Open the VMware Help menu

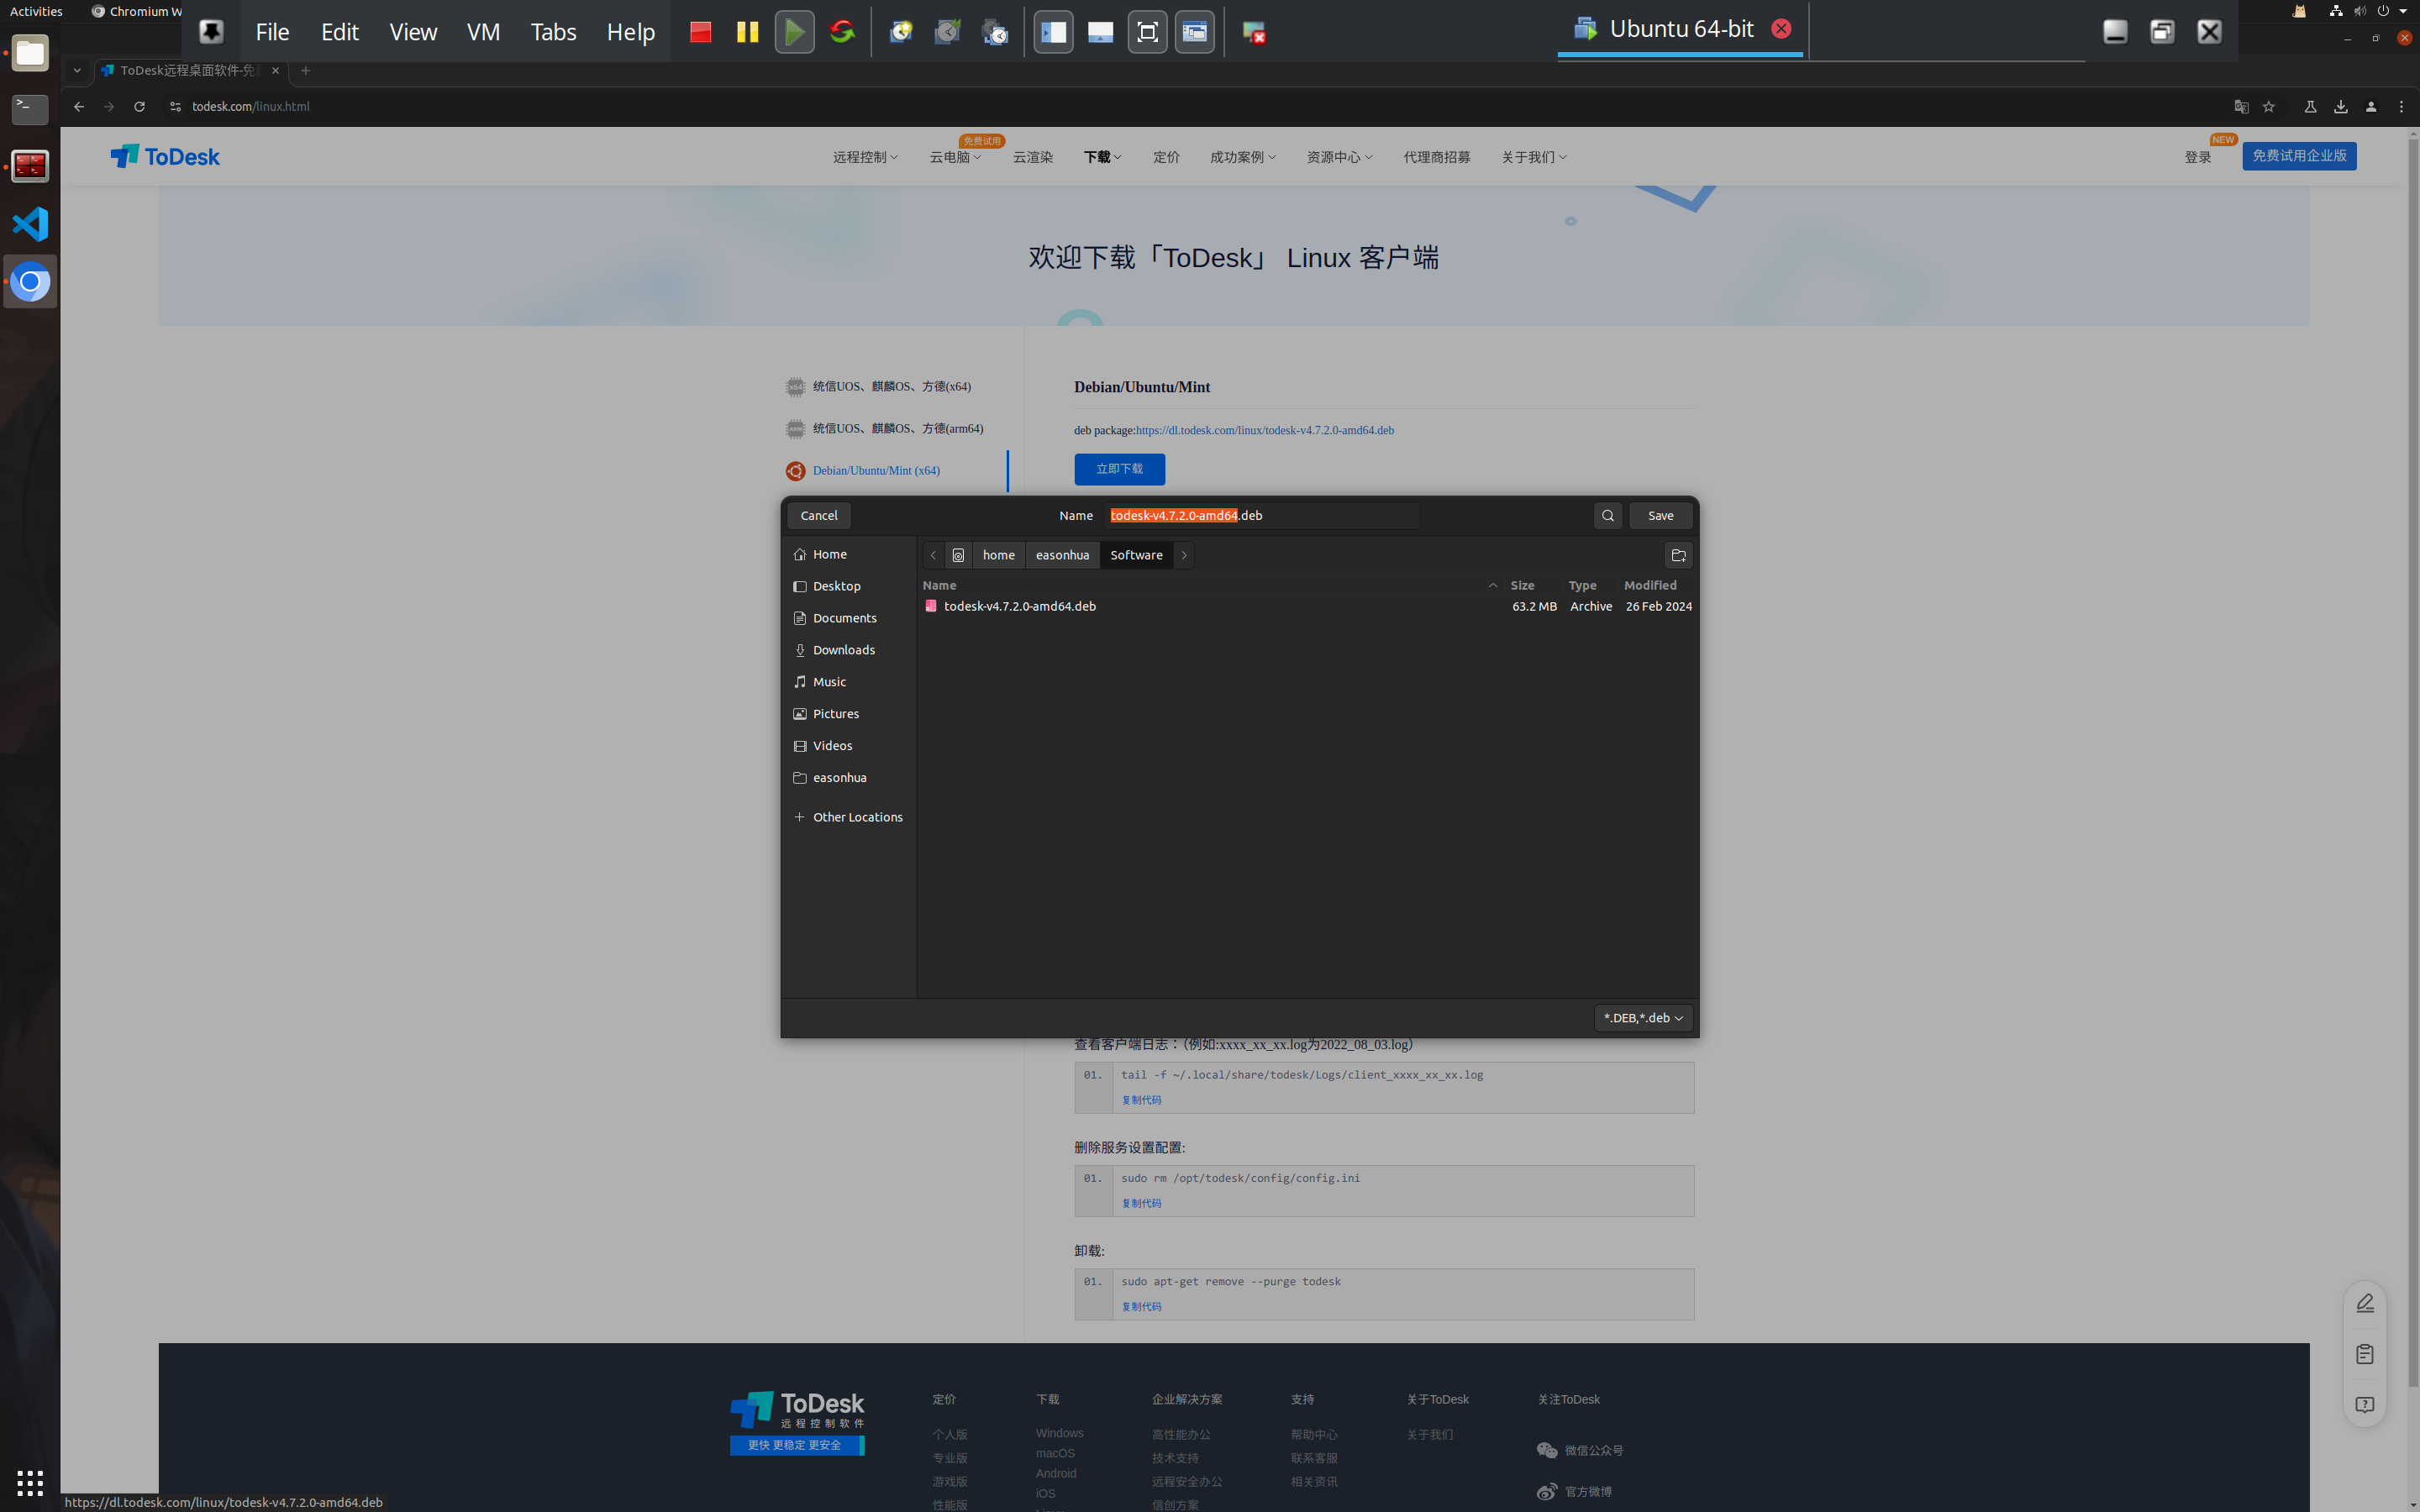tap(630, 32)
